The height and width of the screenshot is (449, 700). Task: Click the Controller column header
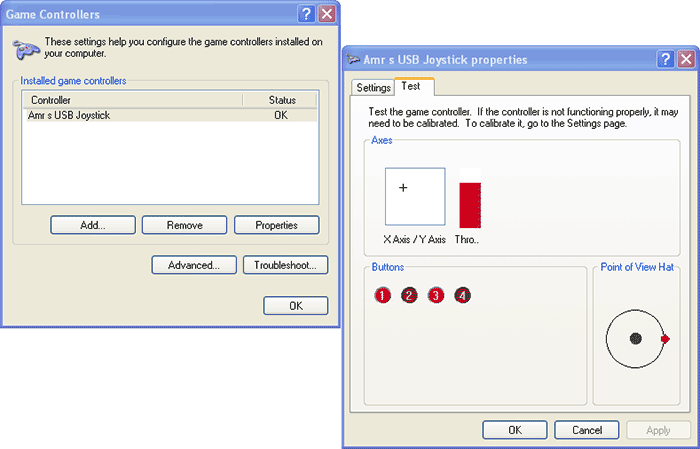pyautogui.click(x=133, y=100)
